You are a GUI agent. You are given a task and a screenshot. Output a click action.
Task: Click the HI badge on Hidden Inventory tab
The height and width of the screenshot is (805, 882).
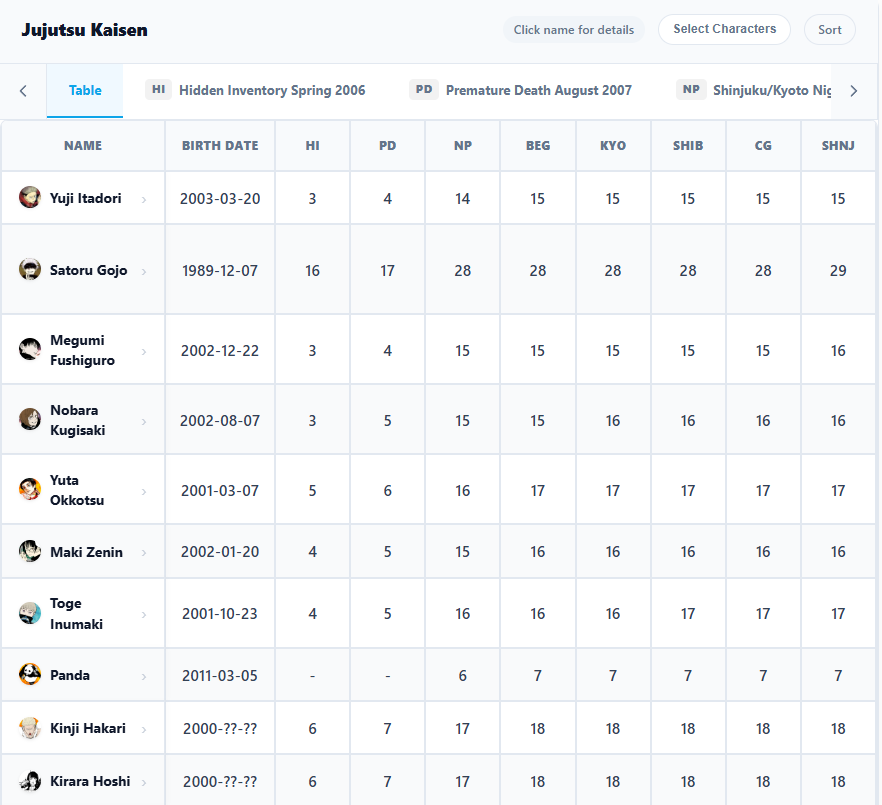tap(159, 89)
